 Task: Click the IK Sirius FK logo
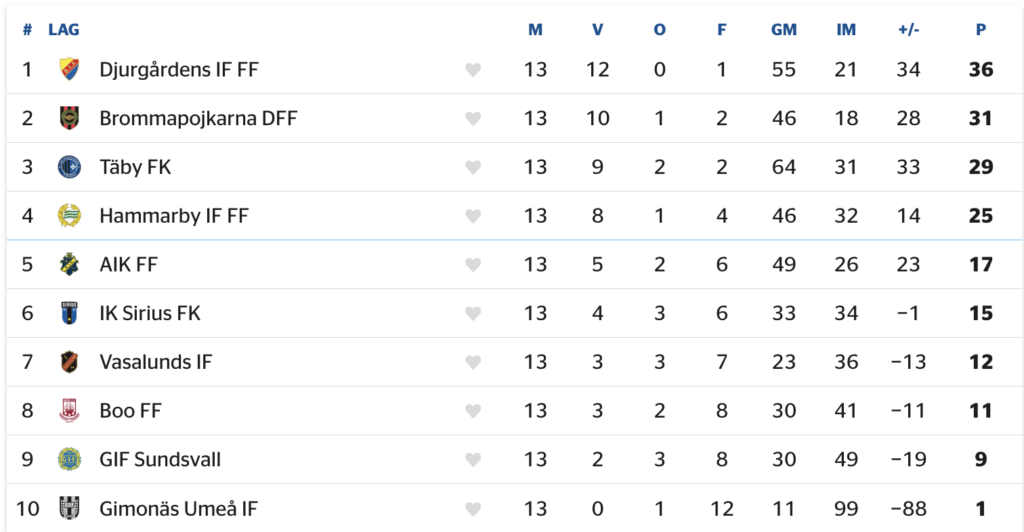point(68,313)
